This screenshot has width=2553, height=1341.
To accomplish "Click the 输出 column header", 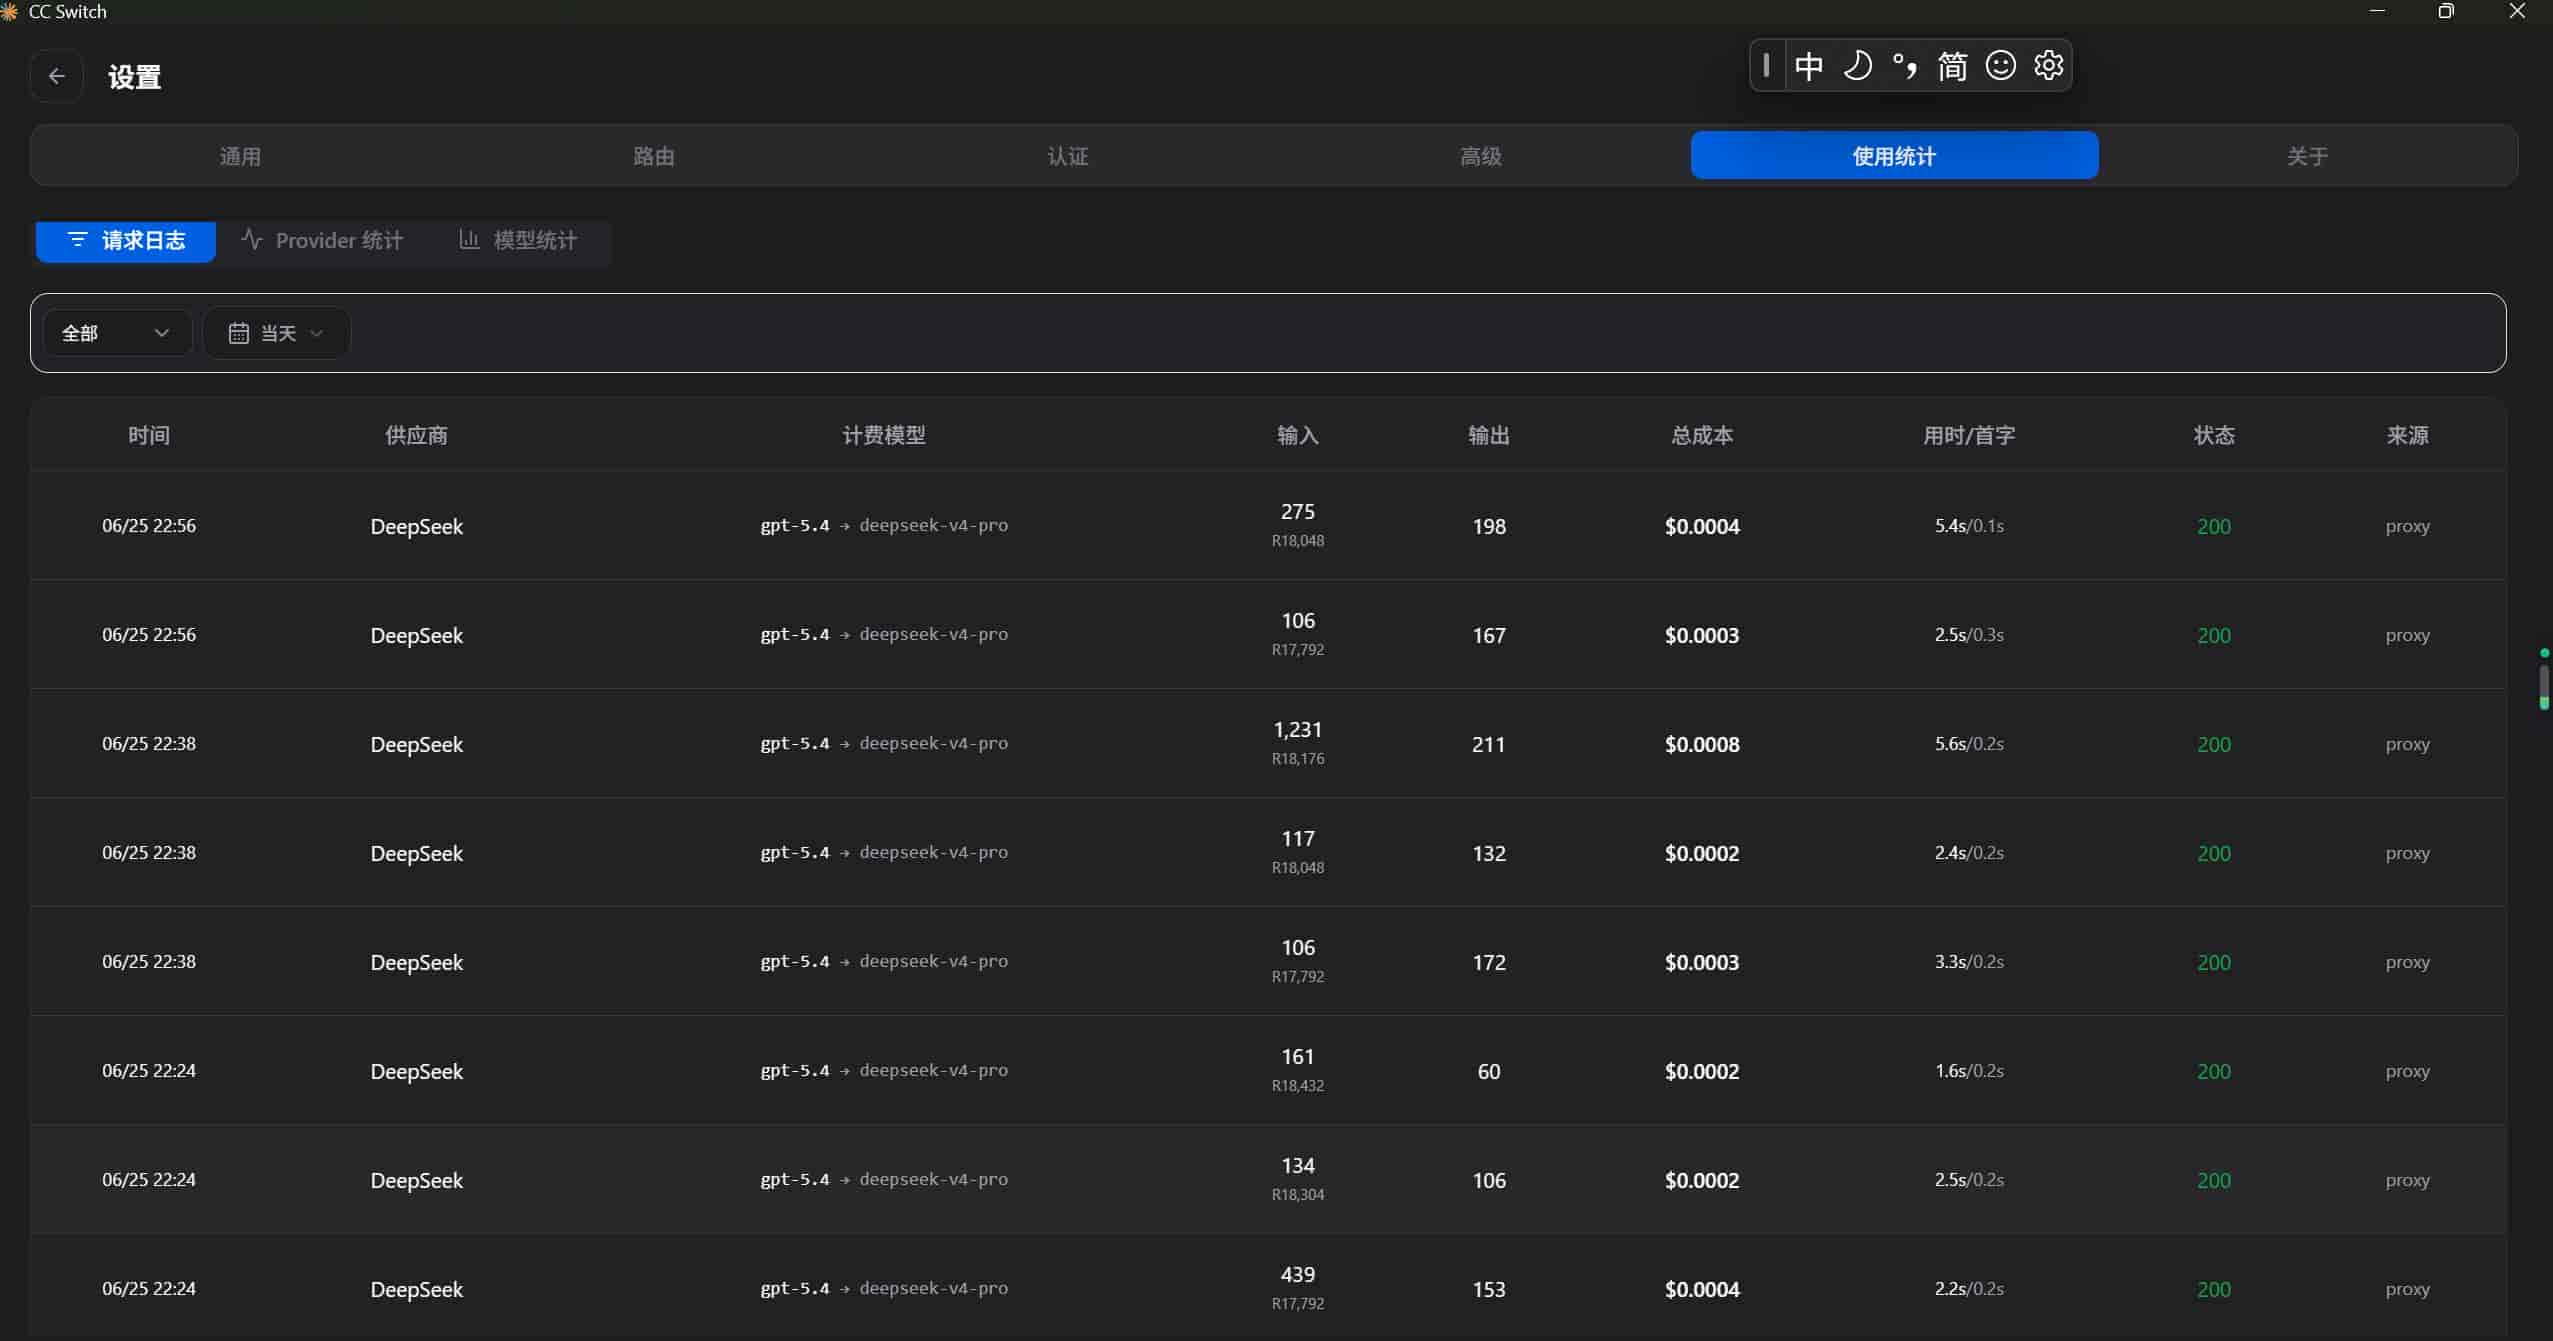I will 1489,436.
